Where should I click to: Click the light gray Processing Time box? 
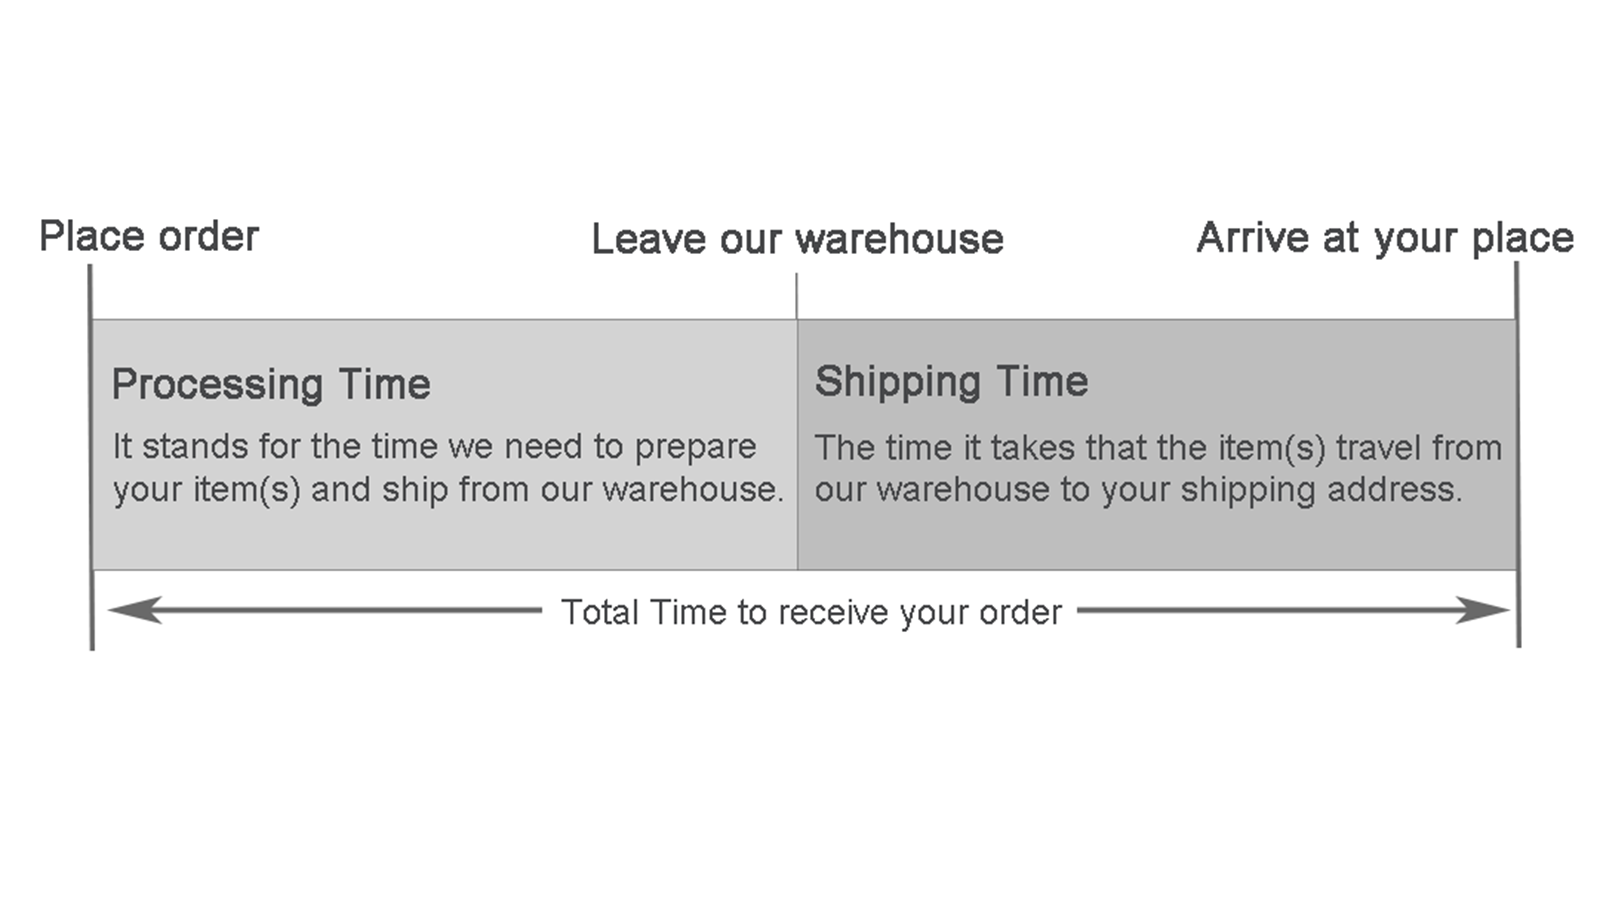[444, 445]
